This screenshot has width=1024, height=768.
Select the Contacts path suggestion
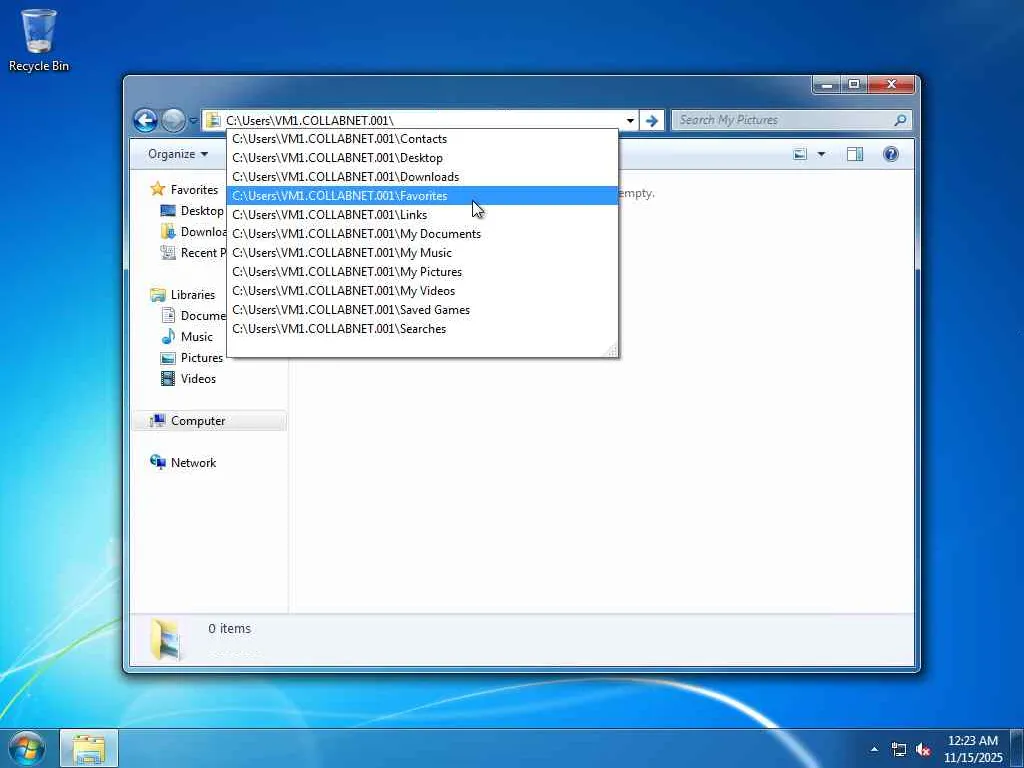point(422,139)
